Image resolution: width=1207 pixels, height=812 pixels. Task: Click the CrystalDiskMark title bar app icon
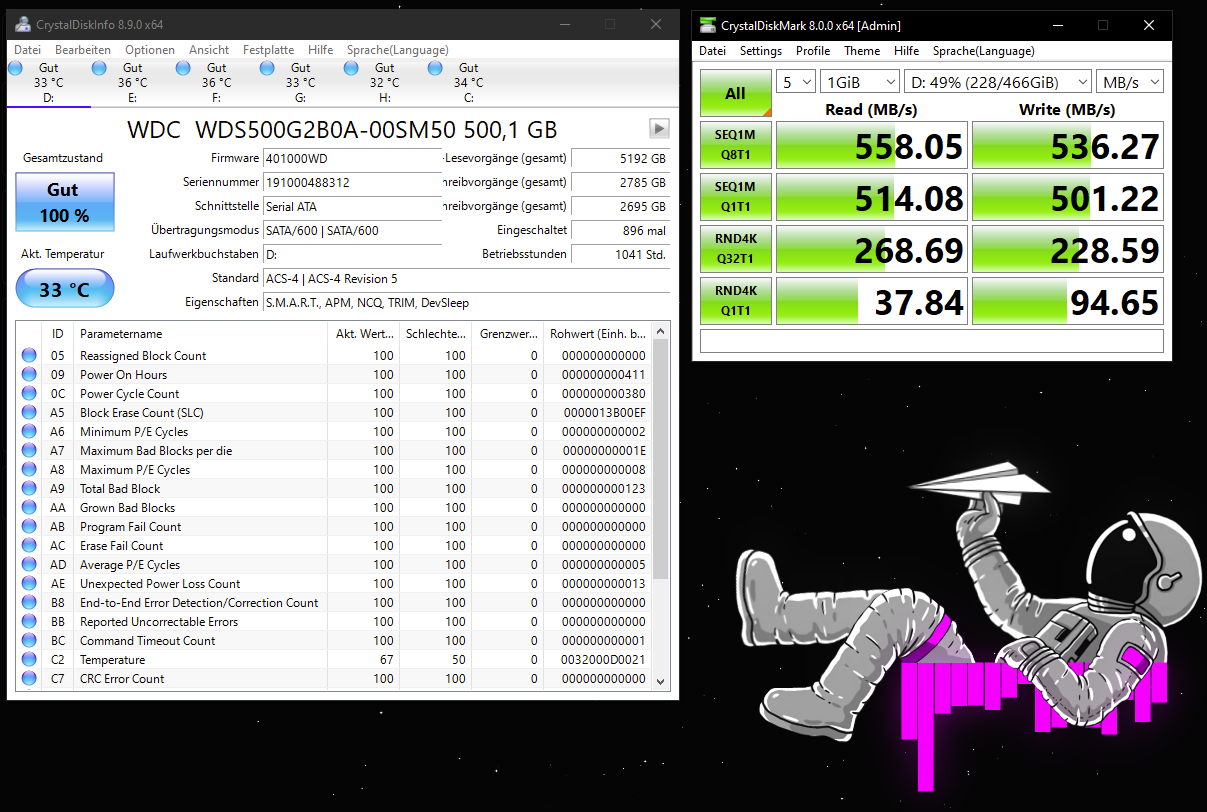(x=708, y=25)
